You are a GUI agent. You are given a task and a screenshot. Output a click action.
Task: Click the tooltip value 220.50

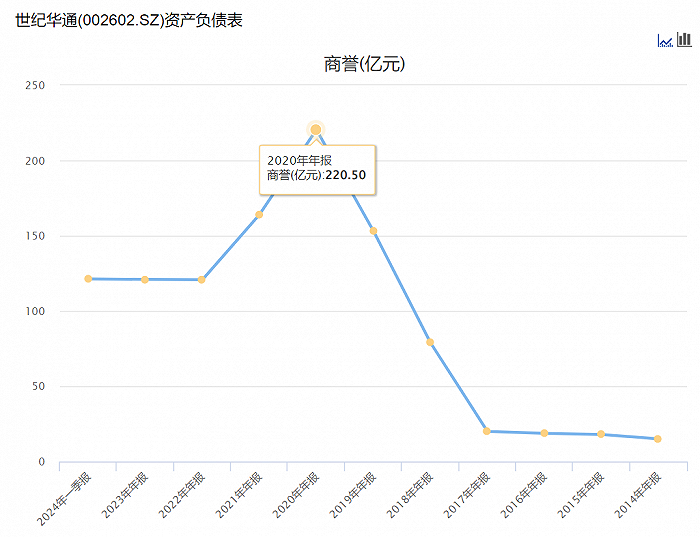pos(346,175)
